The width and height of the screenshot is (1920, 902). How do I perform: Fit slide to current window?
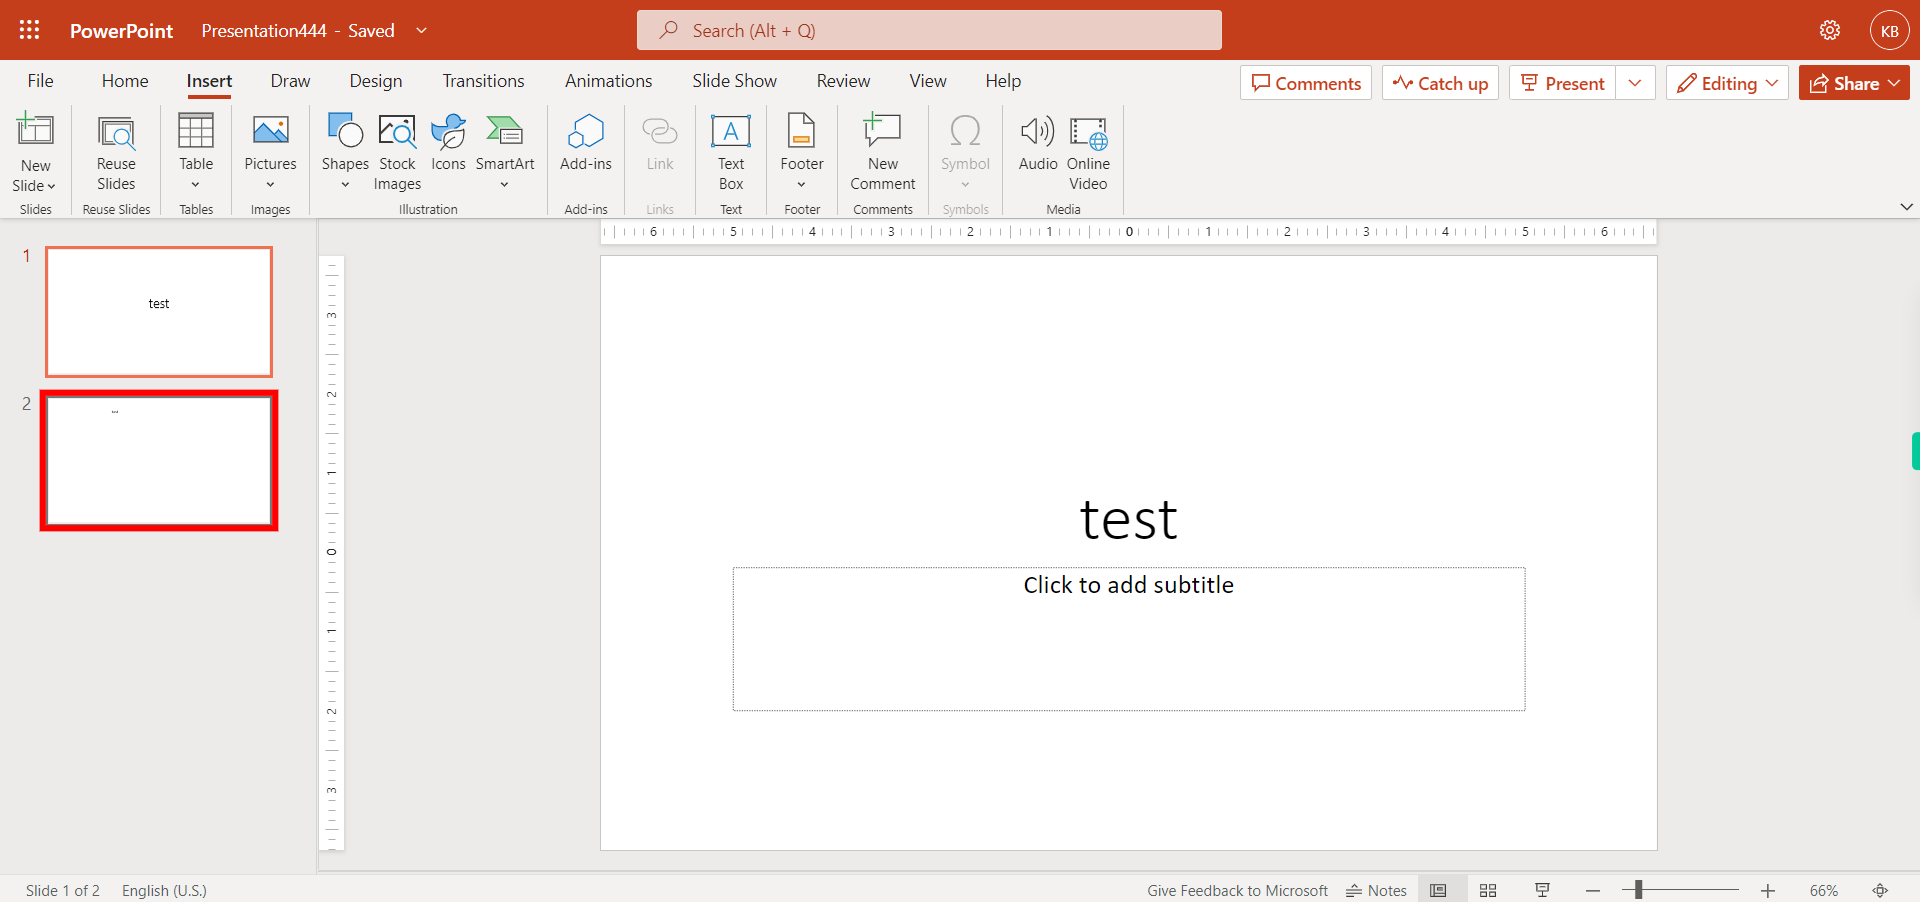click(x=1880, y=890)
